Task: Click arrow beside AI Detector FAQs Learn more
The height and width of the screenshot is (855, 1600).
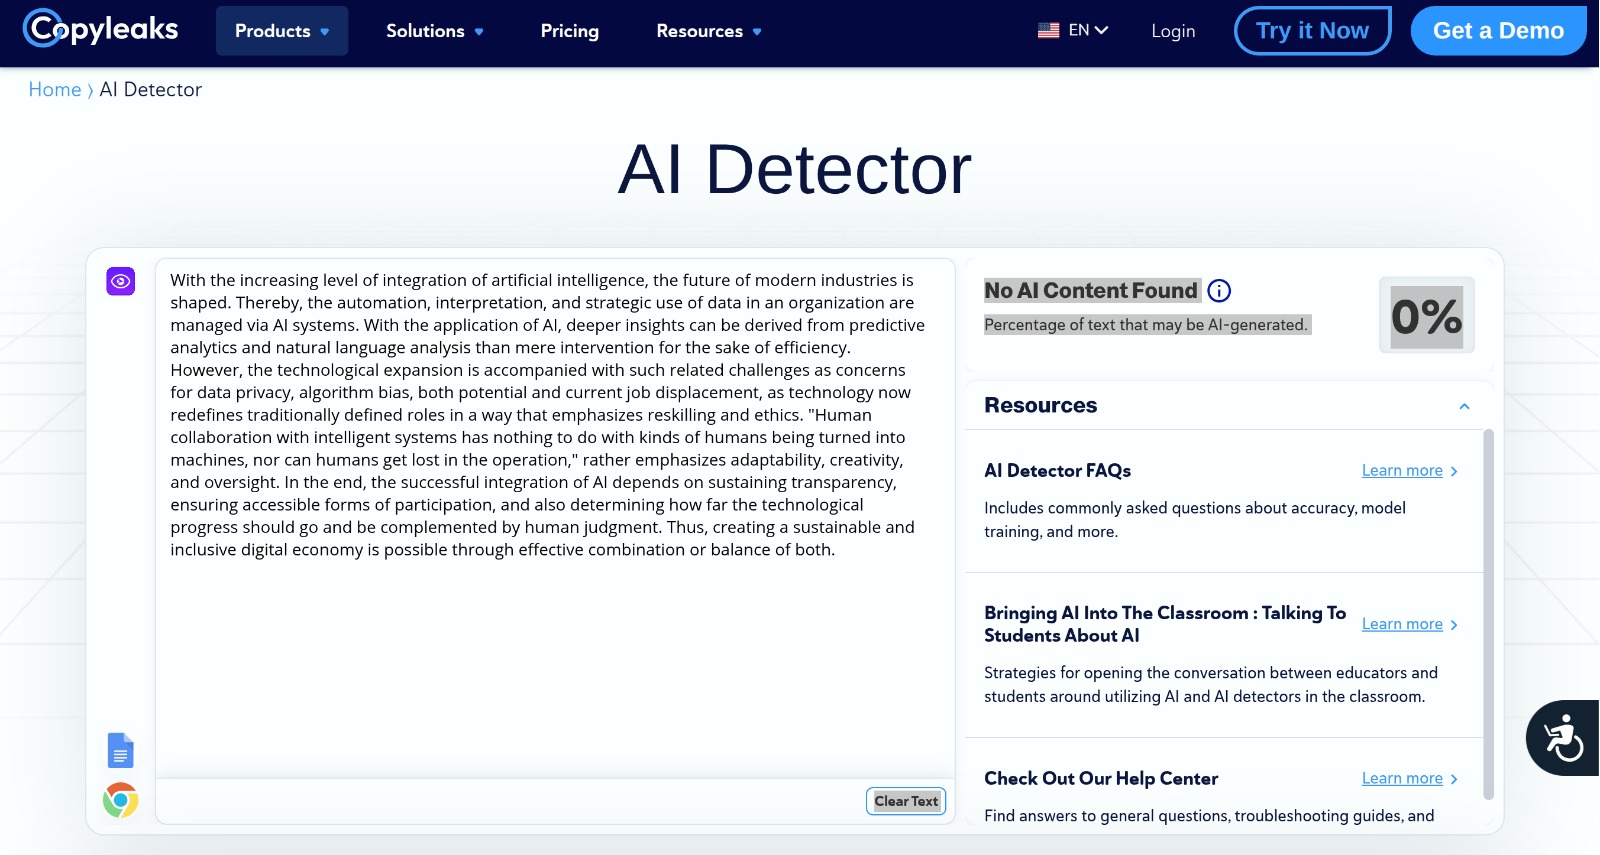Action: (x=1454, y=471)
